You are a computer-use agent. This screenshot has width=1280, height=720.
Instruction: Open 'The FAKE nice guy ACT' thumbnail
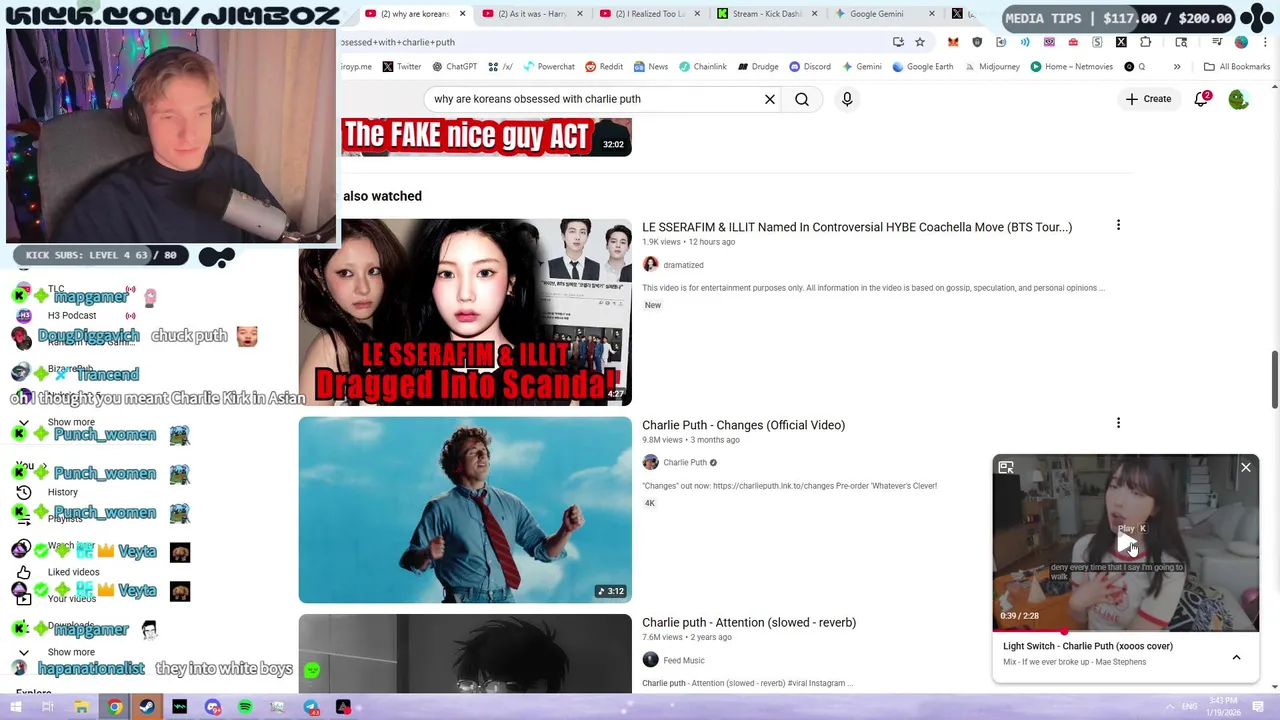(x=486, y=137)
